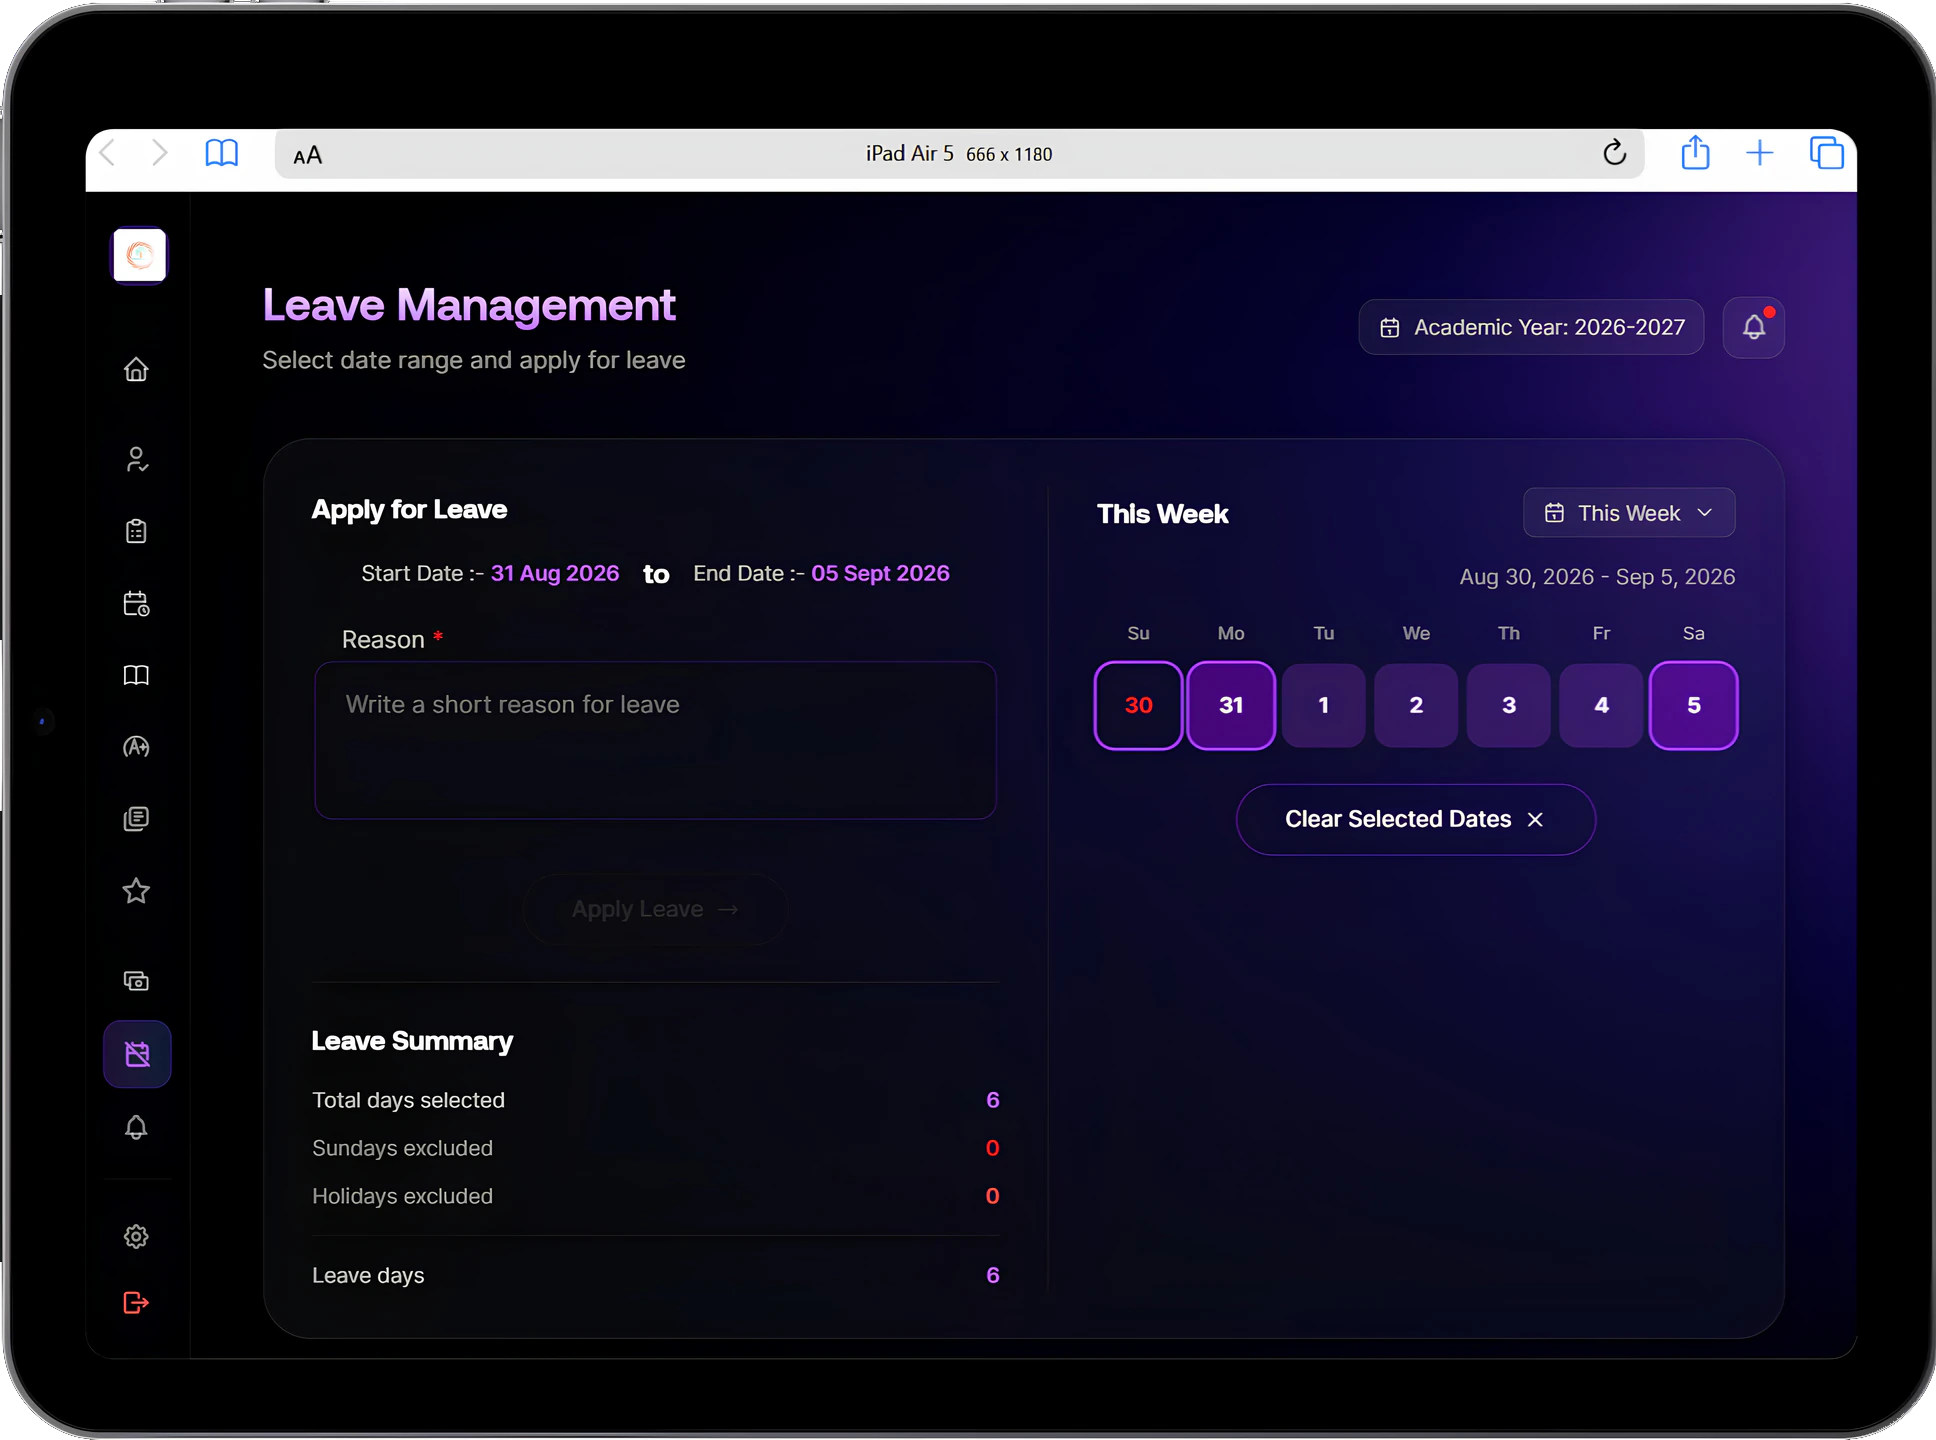This screenshot has height=1440, width=1936.
Task: Open the open-book icon in sidebar
Action: pos(136,675)
